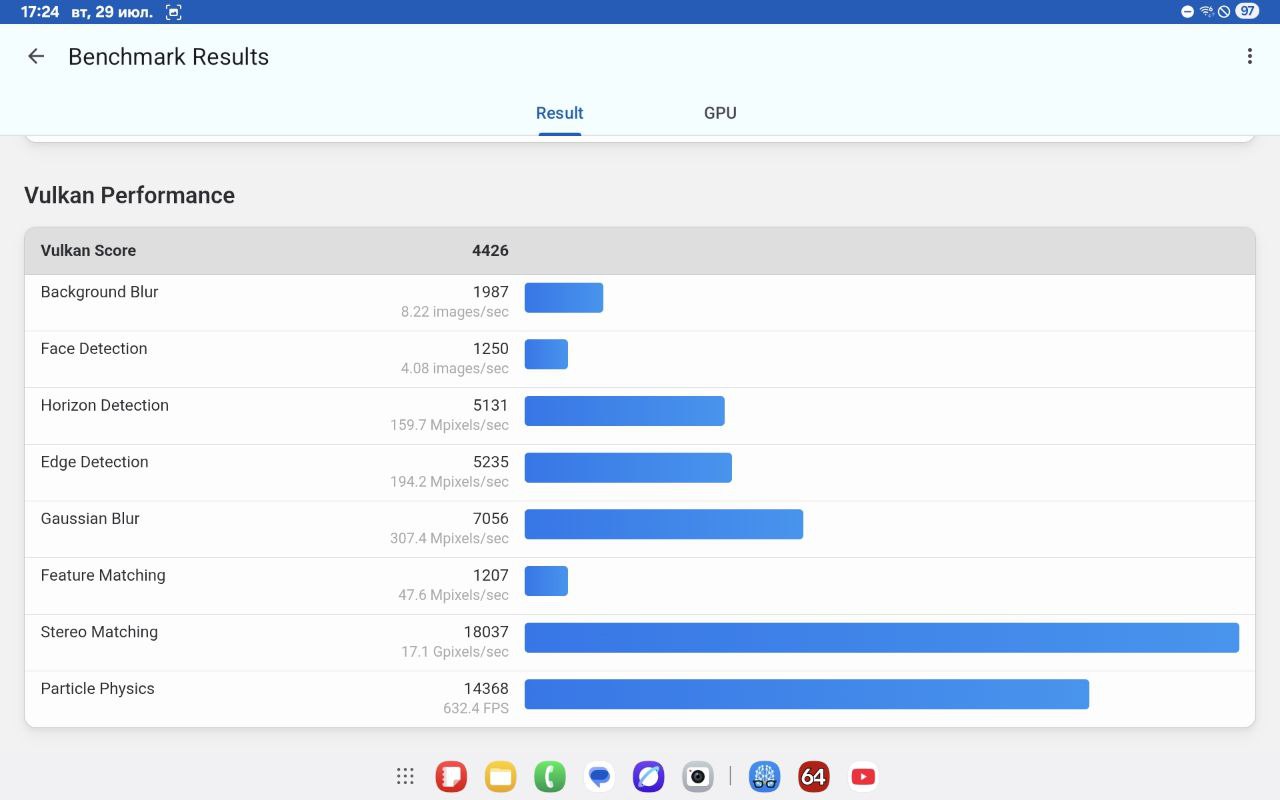Select the Gaussian Blur row label
Viewport: 1280px width, 800px height.
point(90,519)
